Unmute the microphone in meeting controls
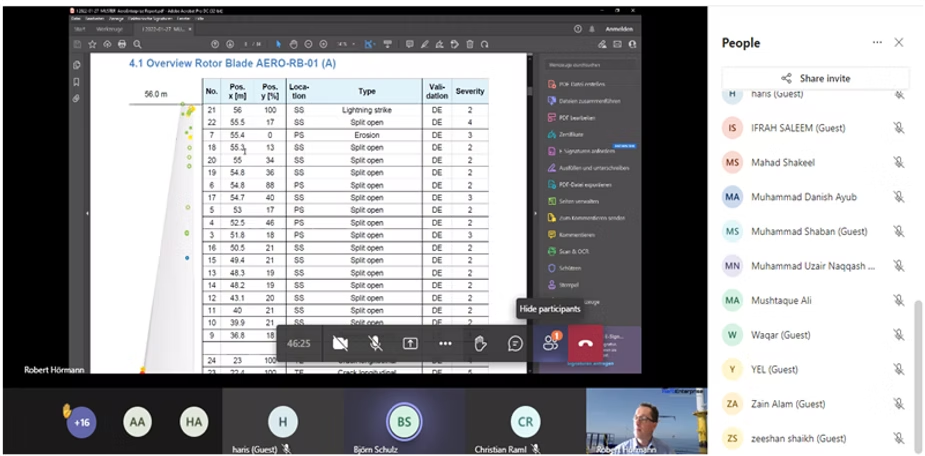The height and width of the screenshot is (456, 925). [375, 343]
